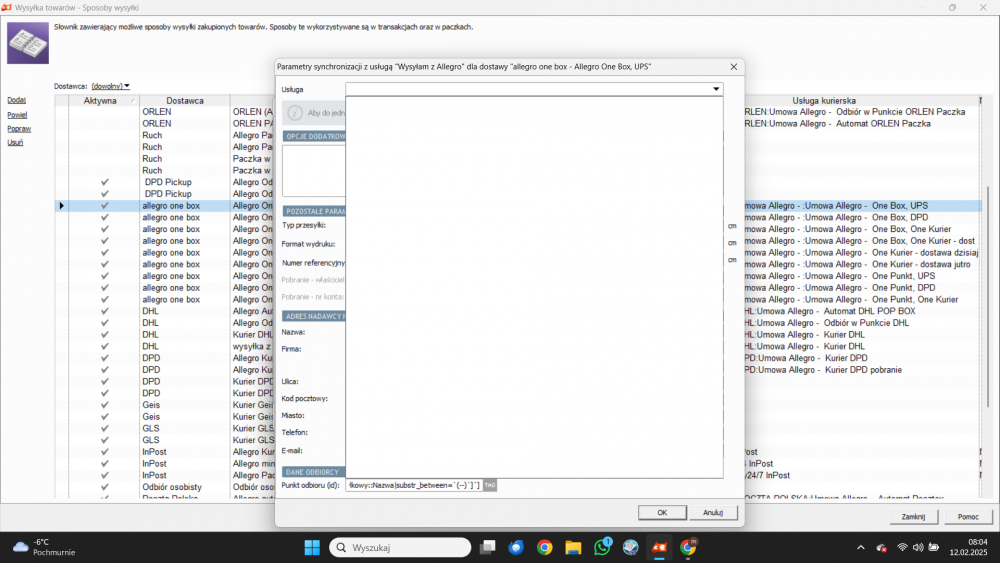Click the Task View taskbar icon
The width and height of the screenshot is (1000, 563).
tap(488, 547)
